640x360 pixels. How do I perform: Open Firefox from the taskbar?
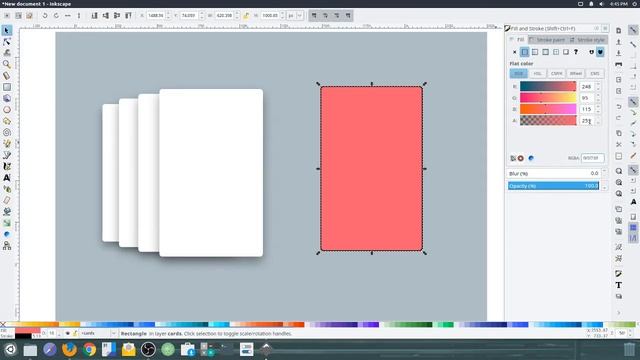[x=69, y=349]
